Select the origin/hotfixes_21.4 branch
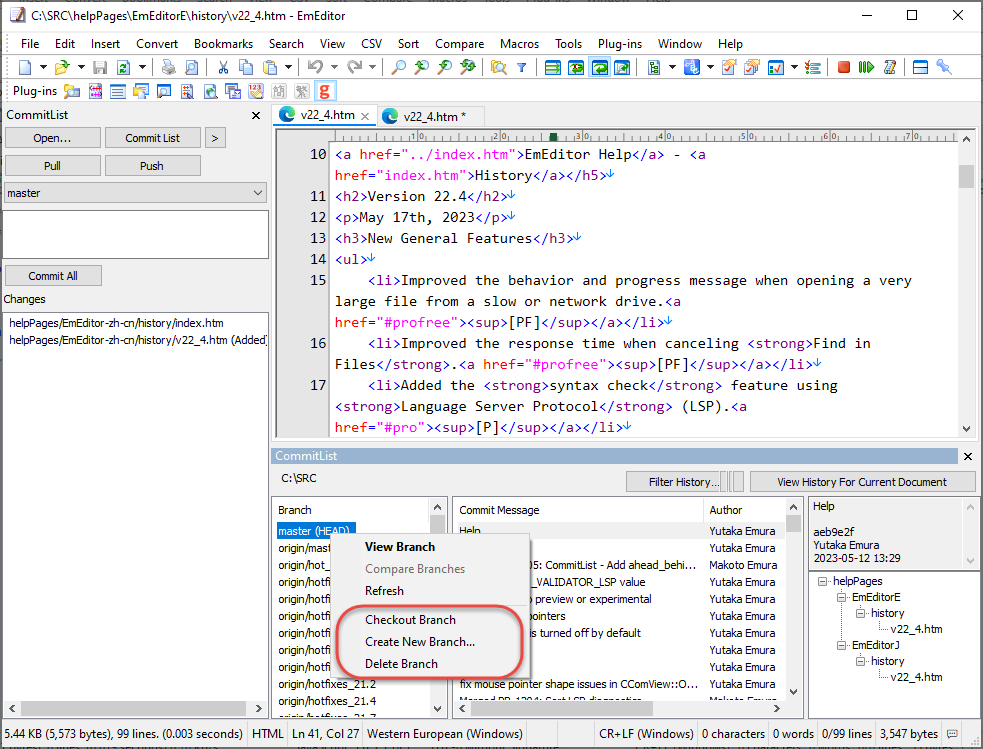Image resolution: width=983 pixels, height=749 pixels. coord(327,701)
